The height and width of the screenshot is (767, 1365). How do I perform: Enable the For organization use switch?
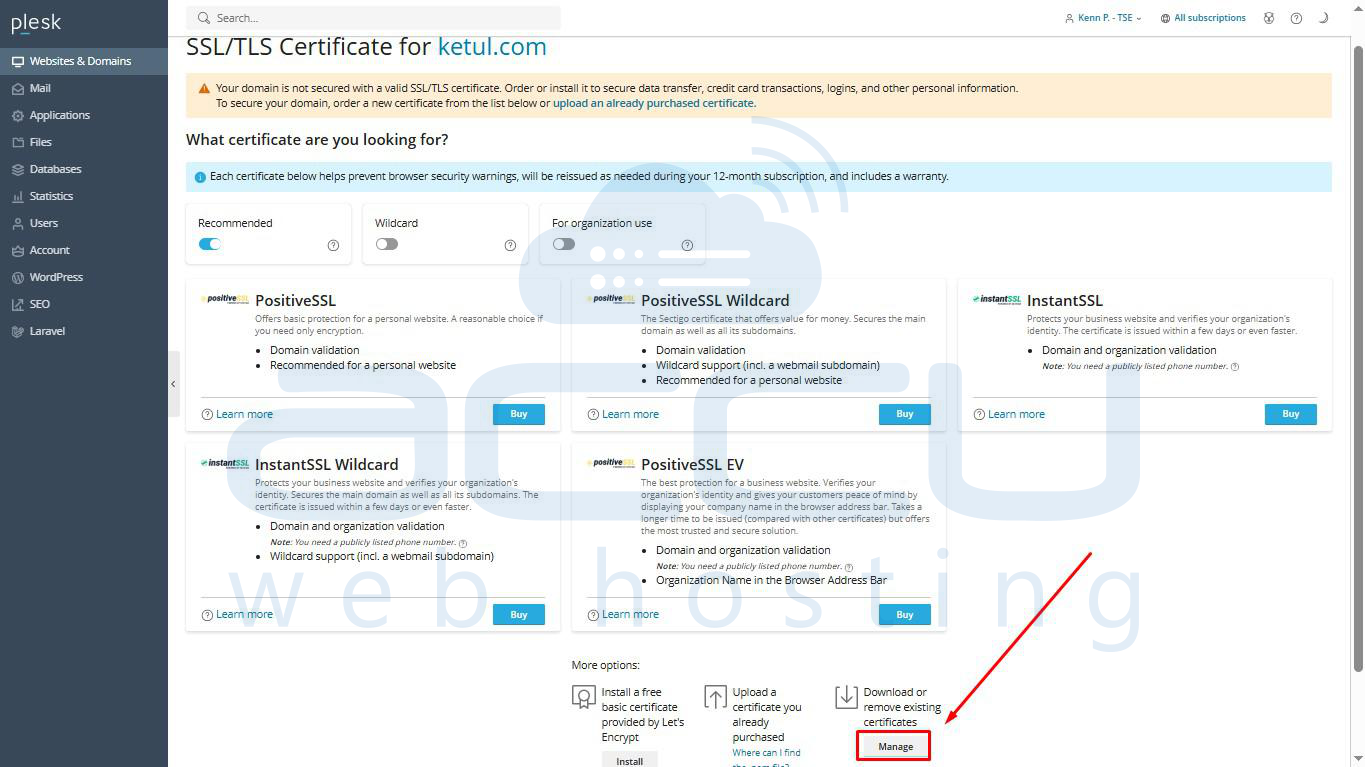click(x=564, y=244)
